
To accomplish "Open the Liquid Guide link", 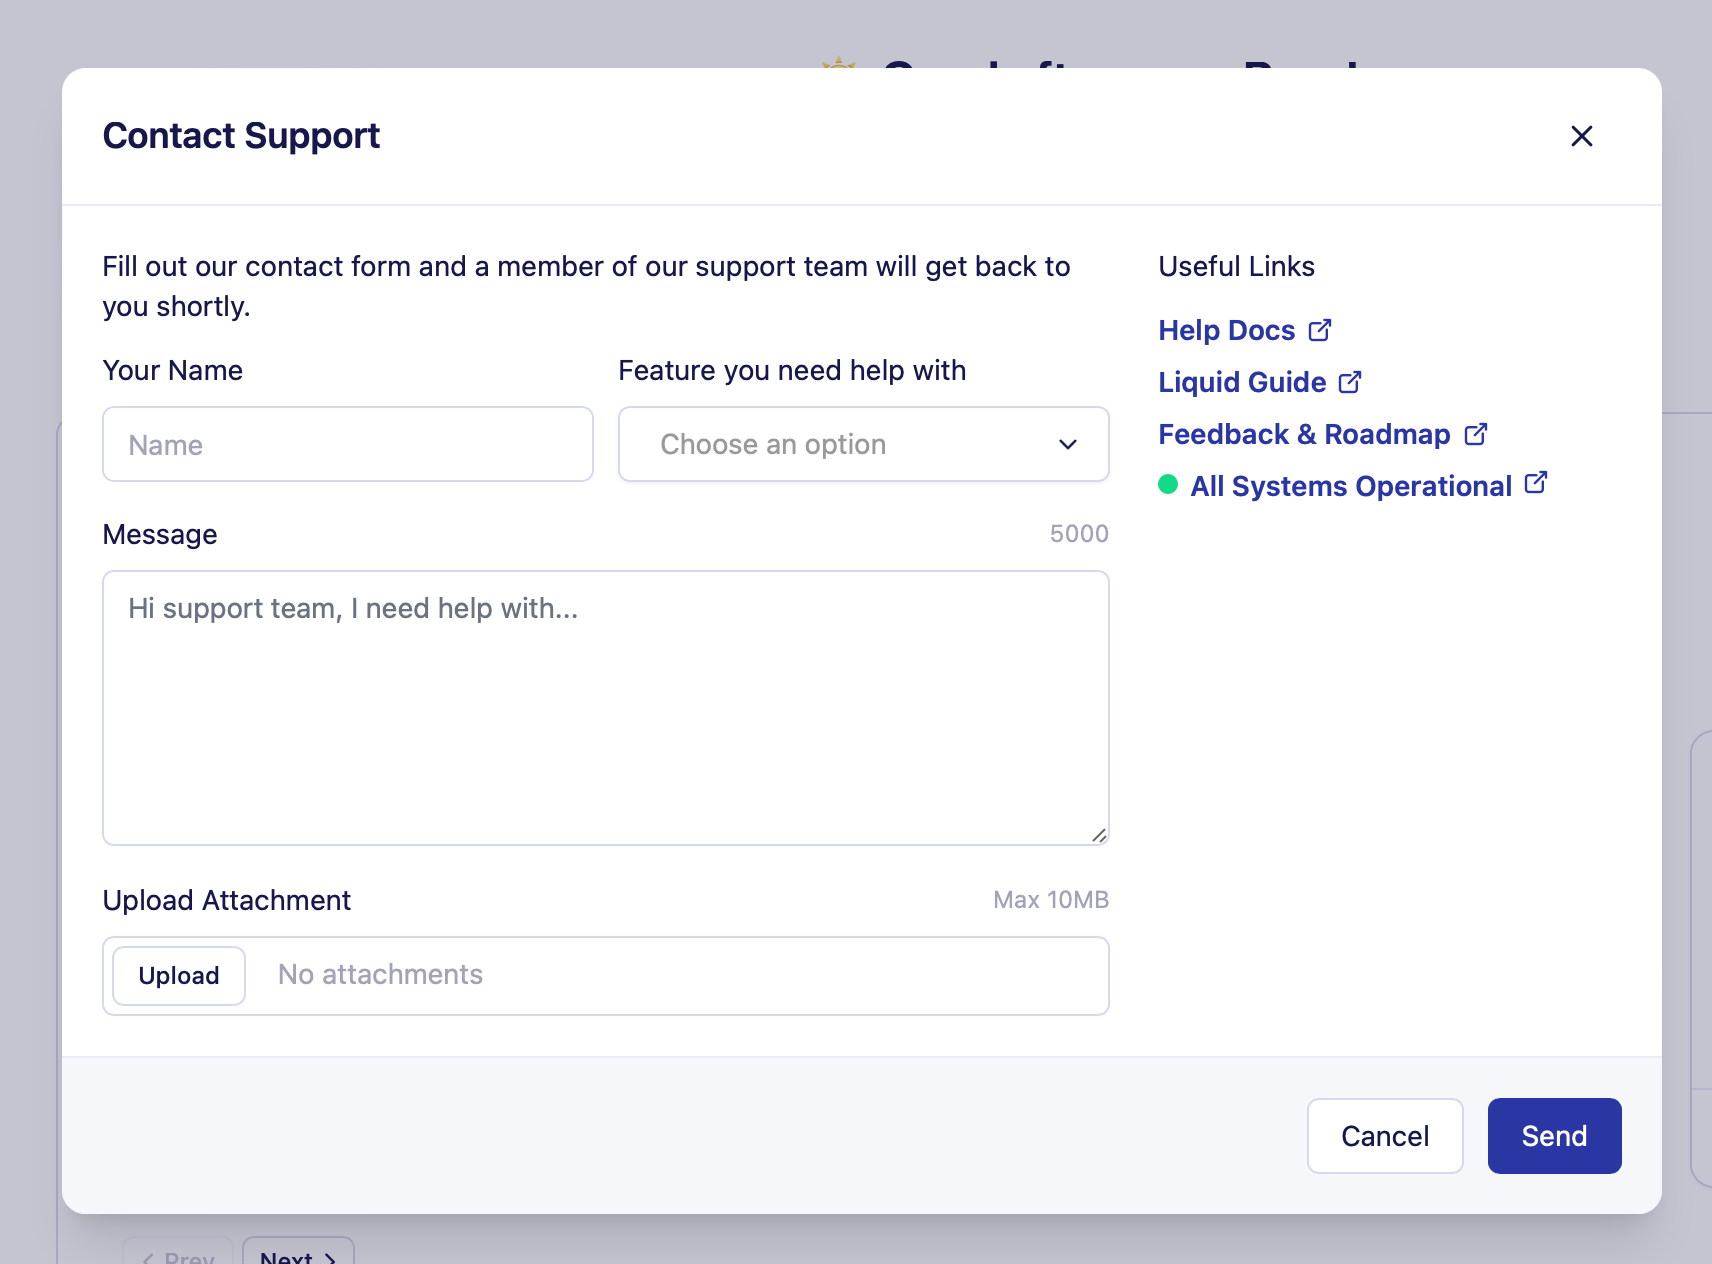I will pos(1242,382).
